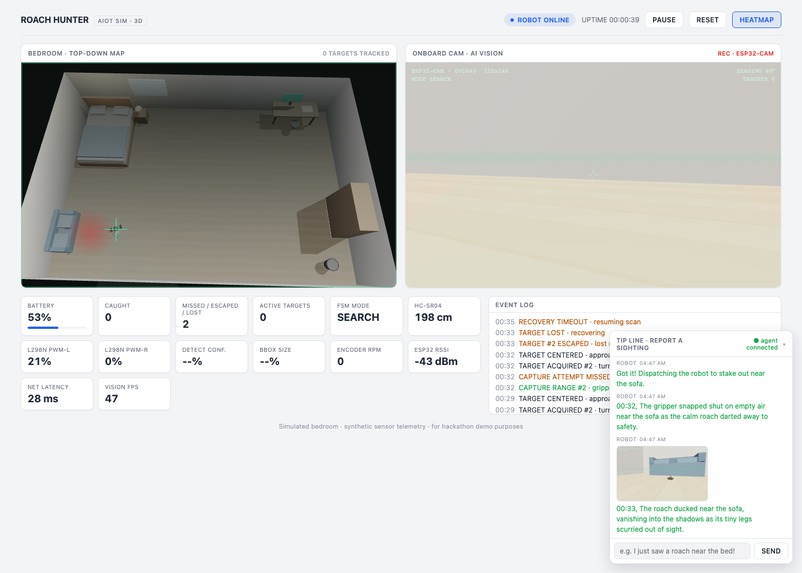This screenshot has width=802, height=573.
Task: Select the BATTERY 53% stat card
Action: 57,316
